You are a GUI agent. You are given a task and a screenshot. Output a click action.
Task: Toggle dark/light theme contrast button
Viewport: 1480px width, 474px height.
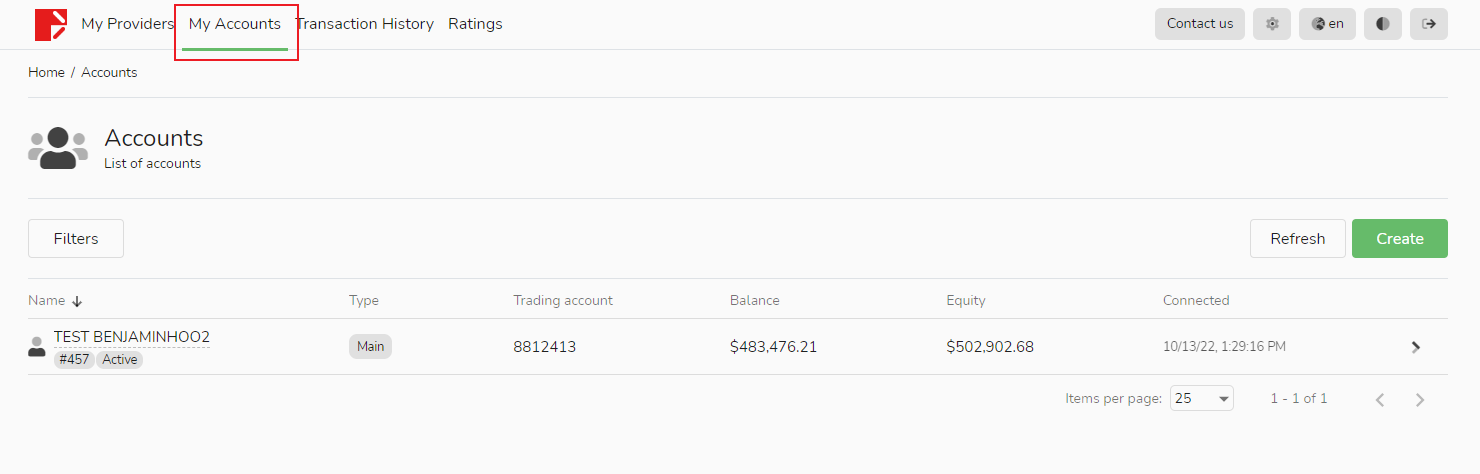coord(1382,24)
